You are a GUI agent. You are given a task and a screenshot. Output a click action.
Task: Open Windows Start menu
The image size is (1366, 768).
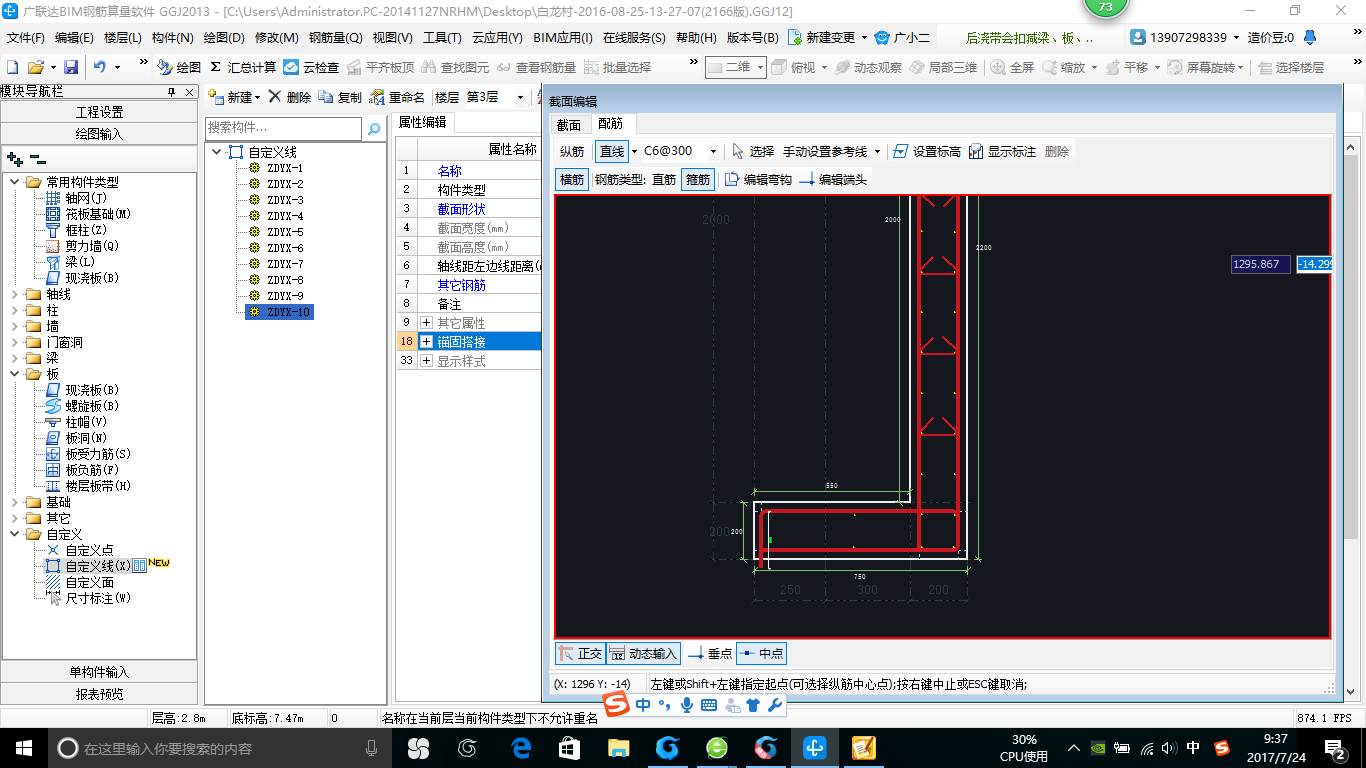pyautogui.click(x=24, y=748)
